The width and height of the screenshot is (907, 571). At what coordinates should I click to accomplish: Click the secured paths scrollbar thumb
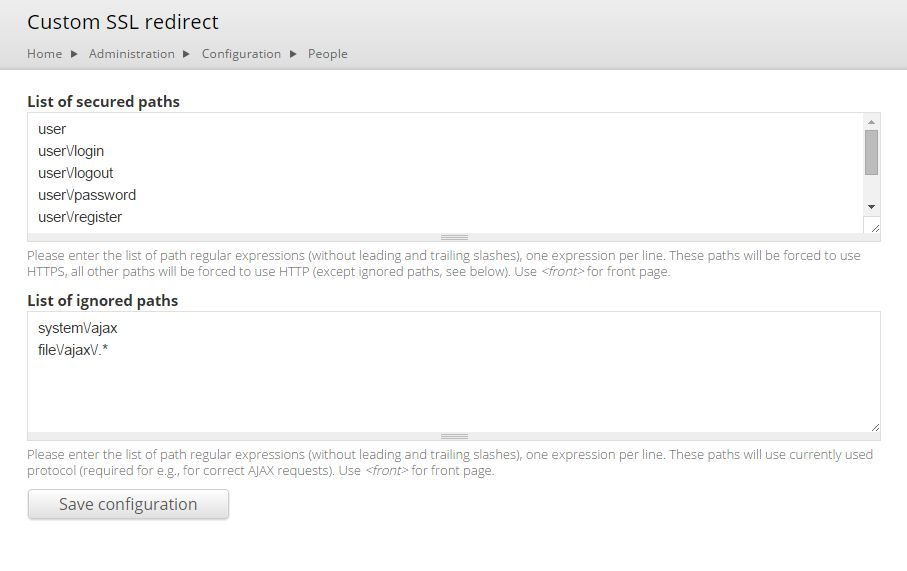(x=871, y=152)
